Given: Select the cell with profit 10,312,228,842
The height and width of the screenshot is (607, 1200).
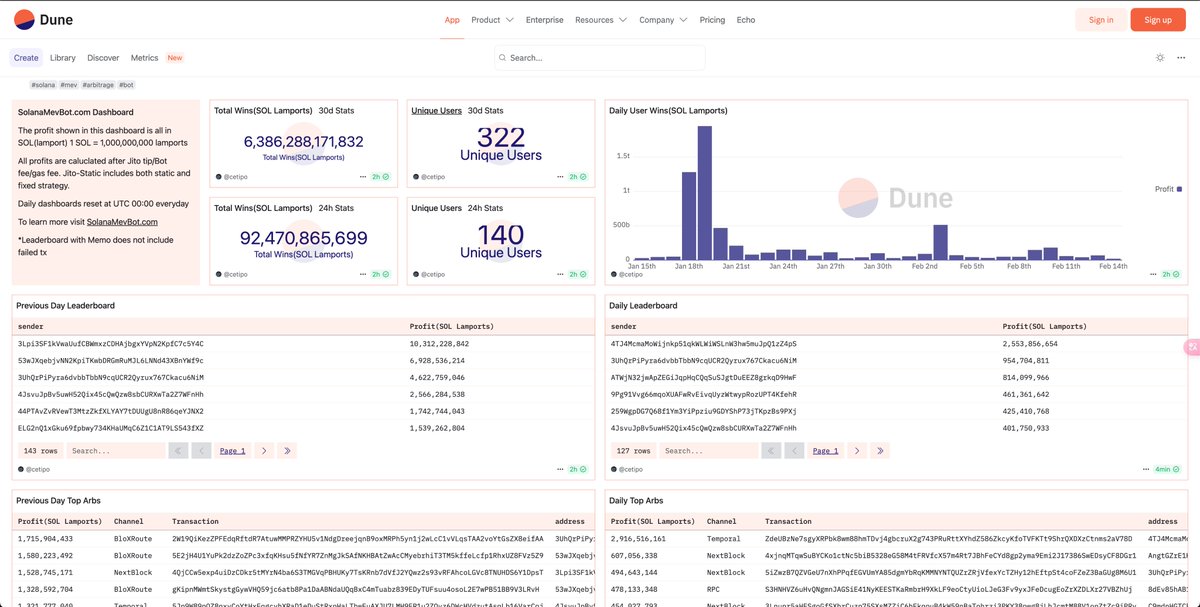Looking at the screenshot, I should [x=437, y=343].
